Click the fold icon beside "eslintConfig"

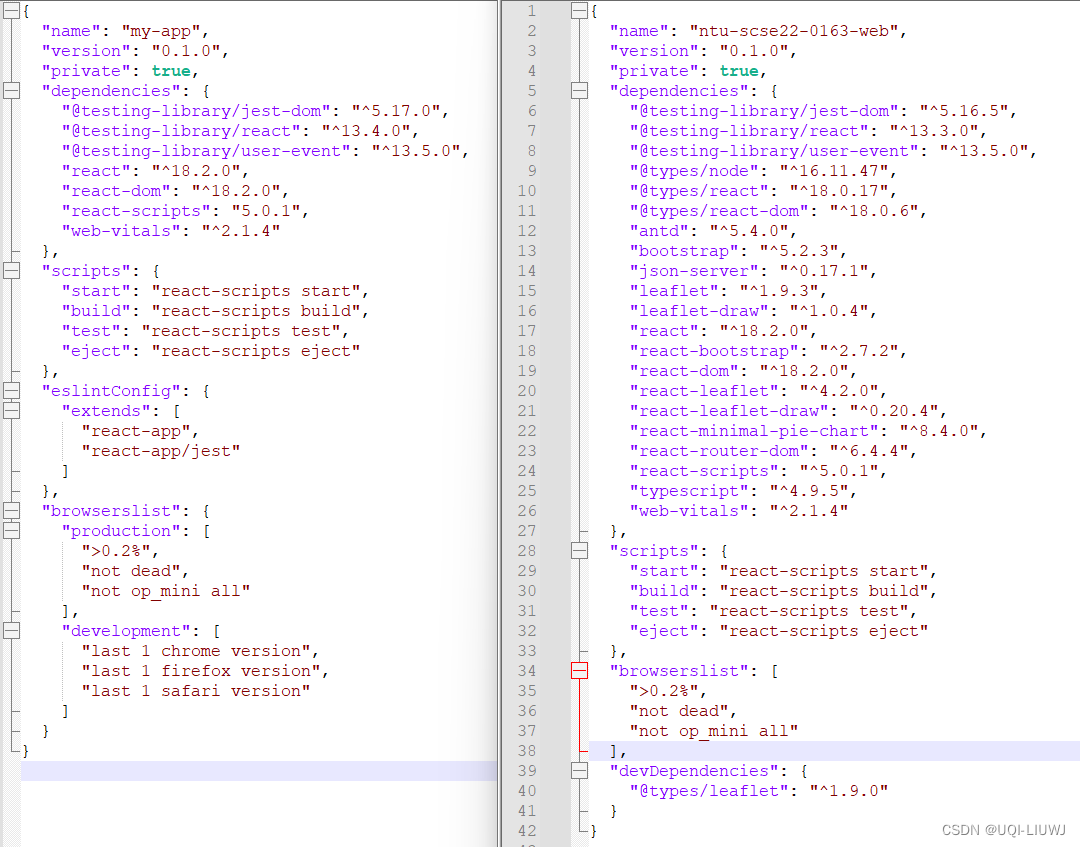pyautogui.click(x=11, y=390)
